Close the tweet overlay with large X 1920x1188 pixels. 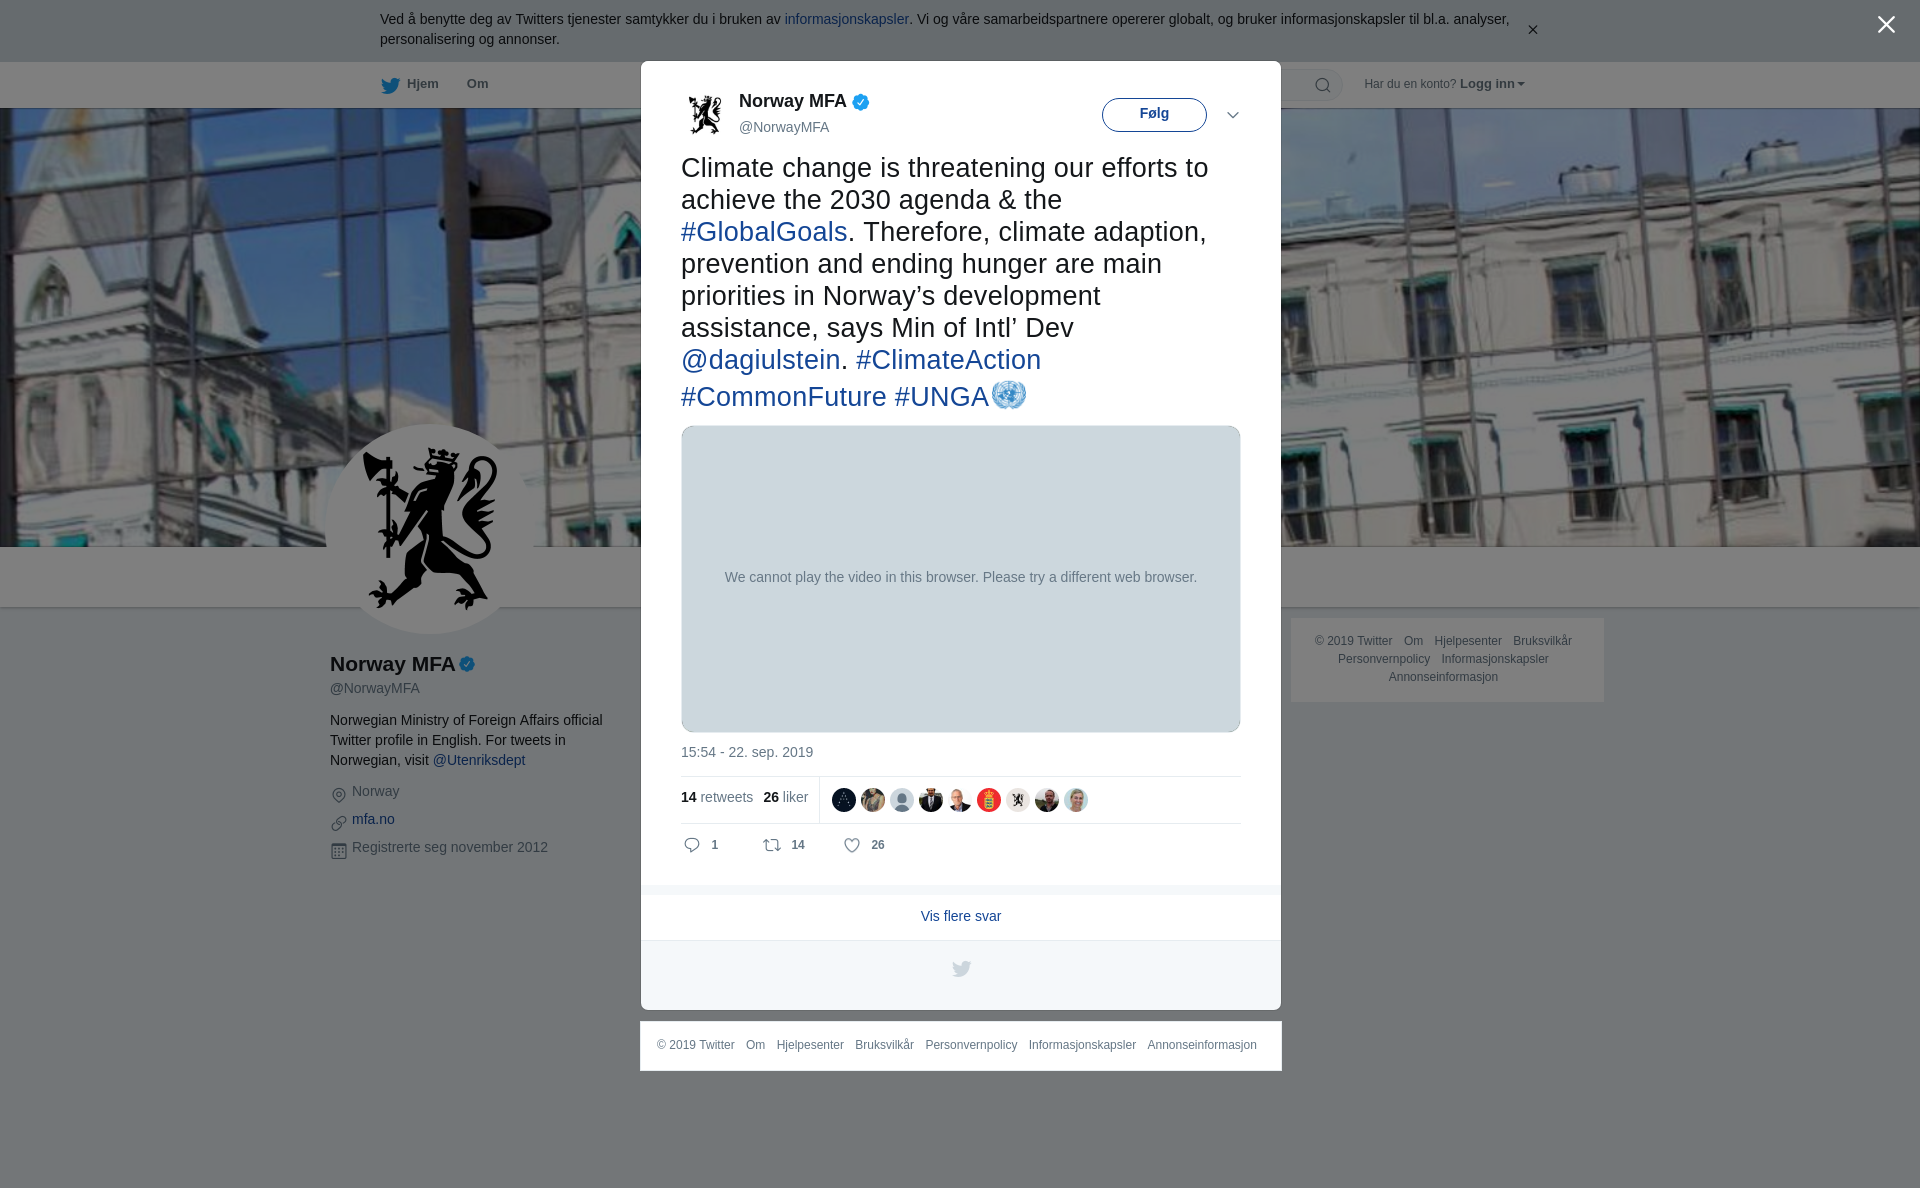[x=1885, y=25]
